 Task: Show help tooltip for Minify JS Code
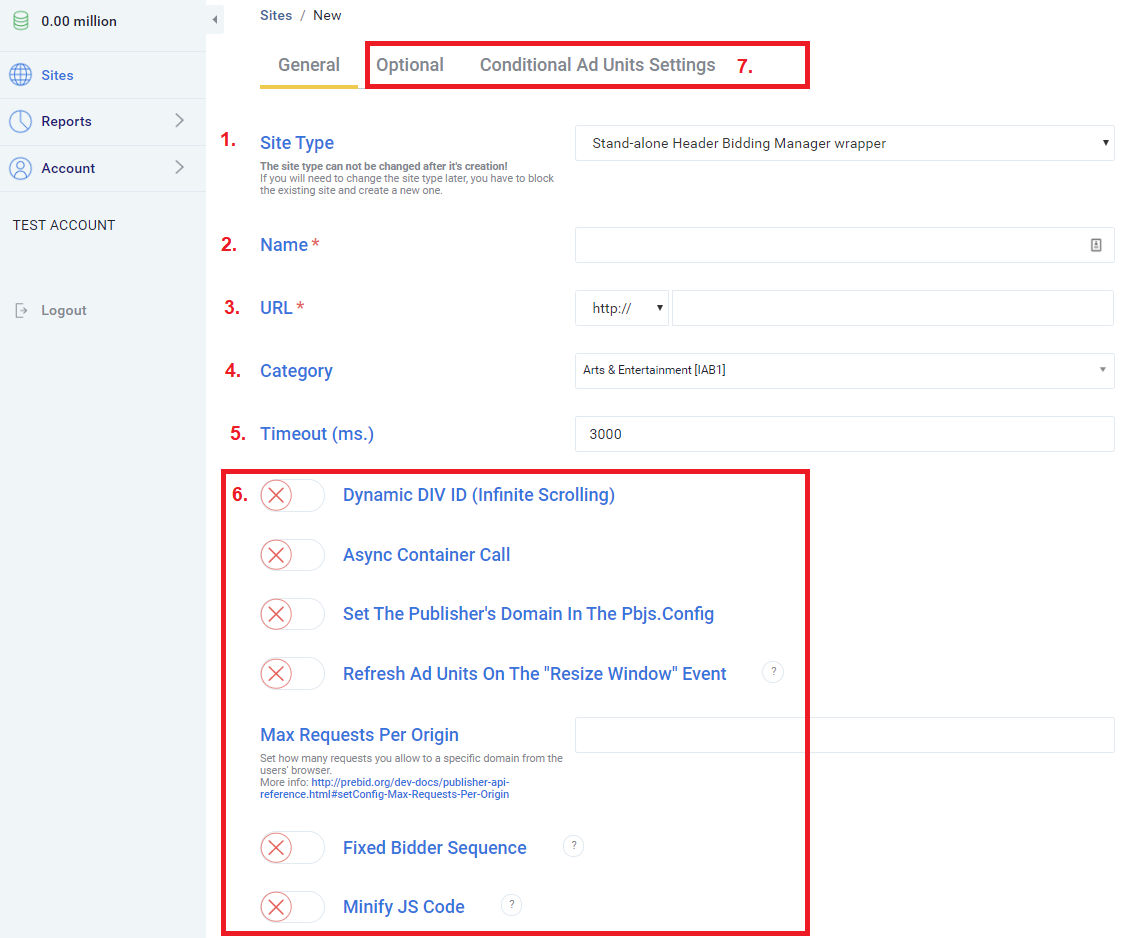[x=511, y=905]
